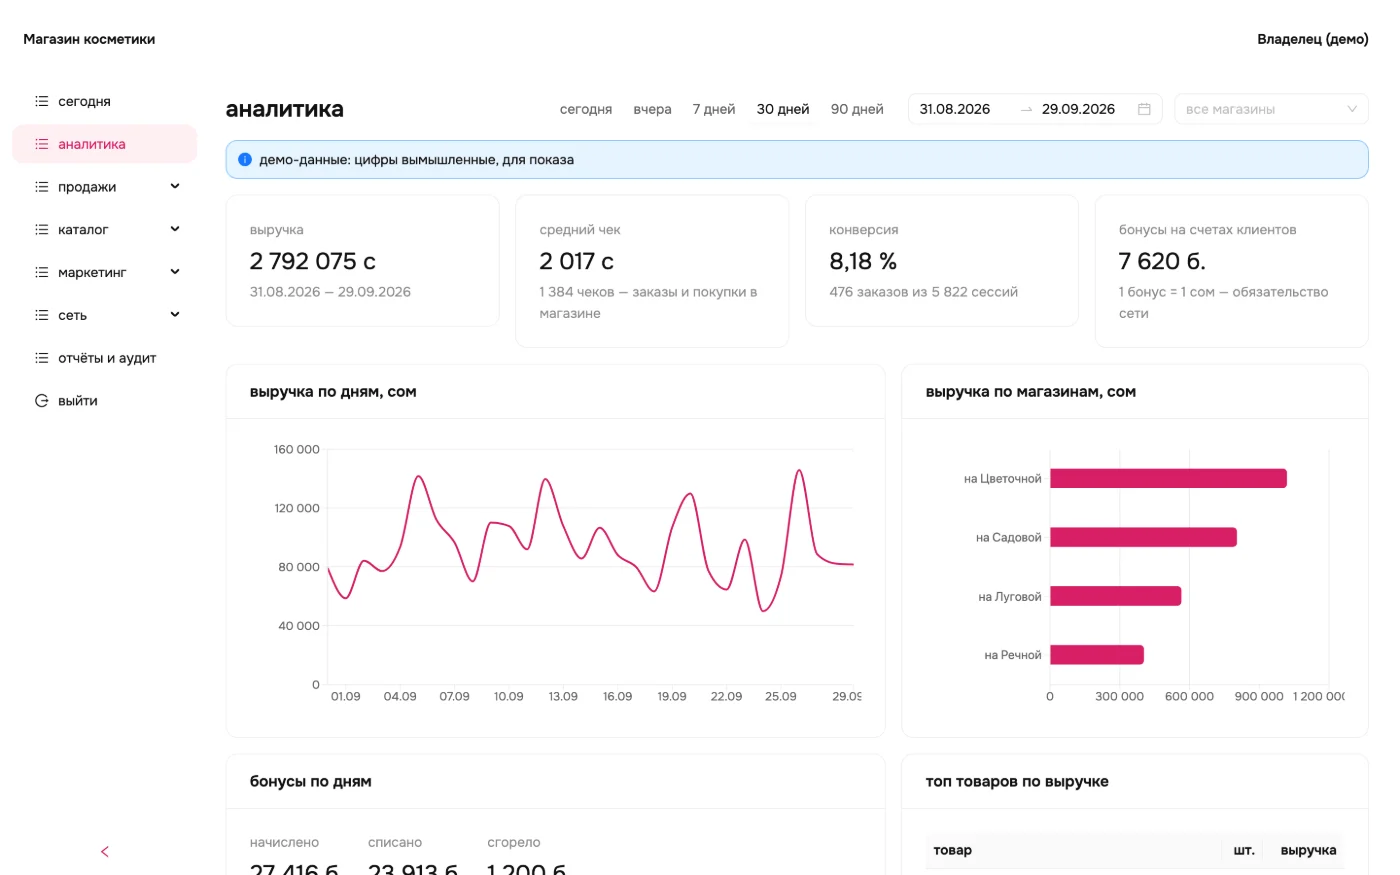Click the logout icon beside выйти
This screenshot has width=1400, height=875.
41,401
